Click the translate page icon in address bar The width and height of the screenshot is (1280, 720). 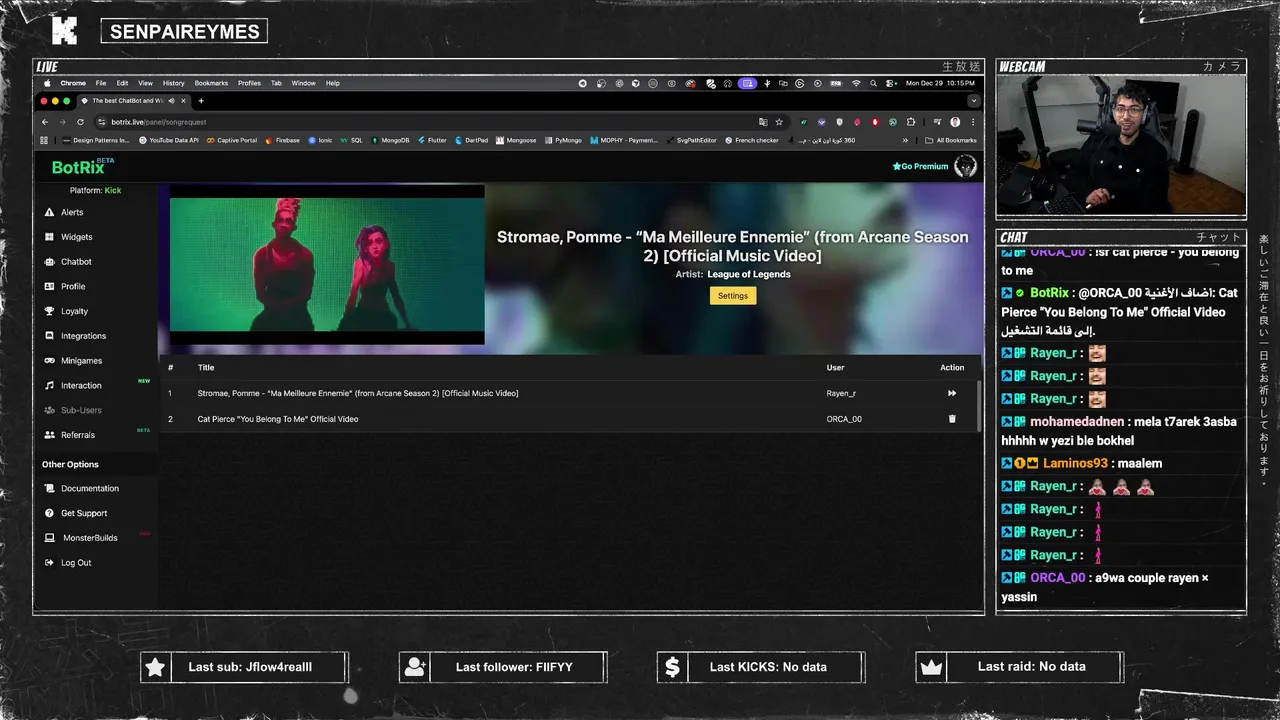click(763, 122)
